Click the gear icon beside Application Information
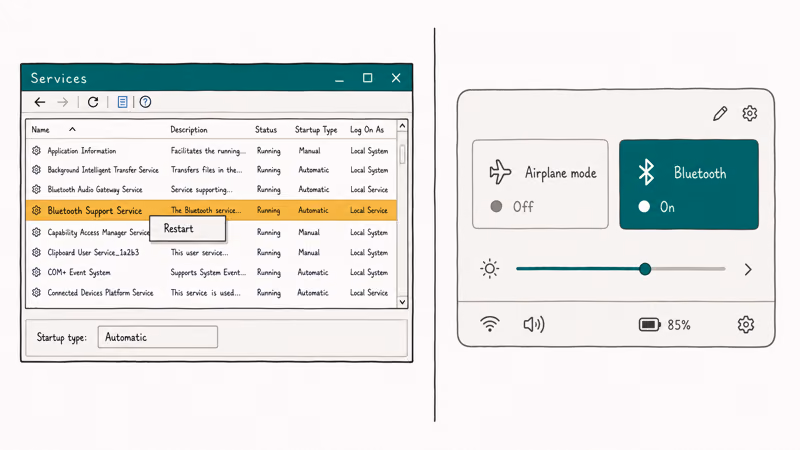Screen dimensions: 800x450 36,151
